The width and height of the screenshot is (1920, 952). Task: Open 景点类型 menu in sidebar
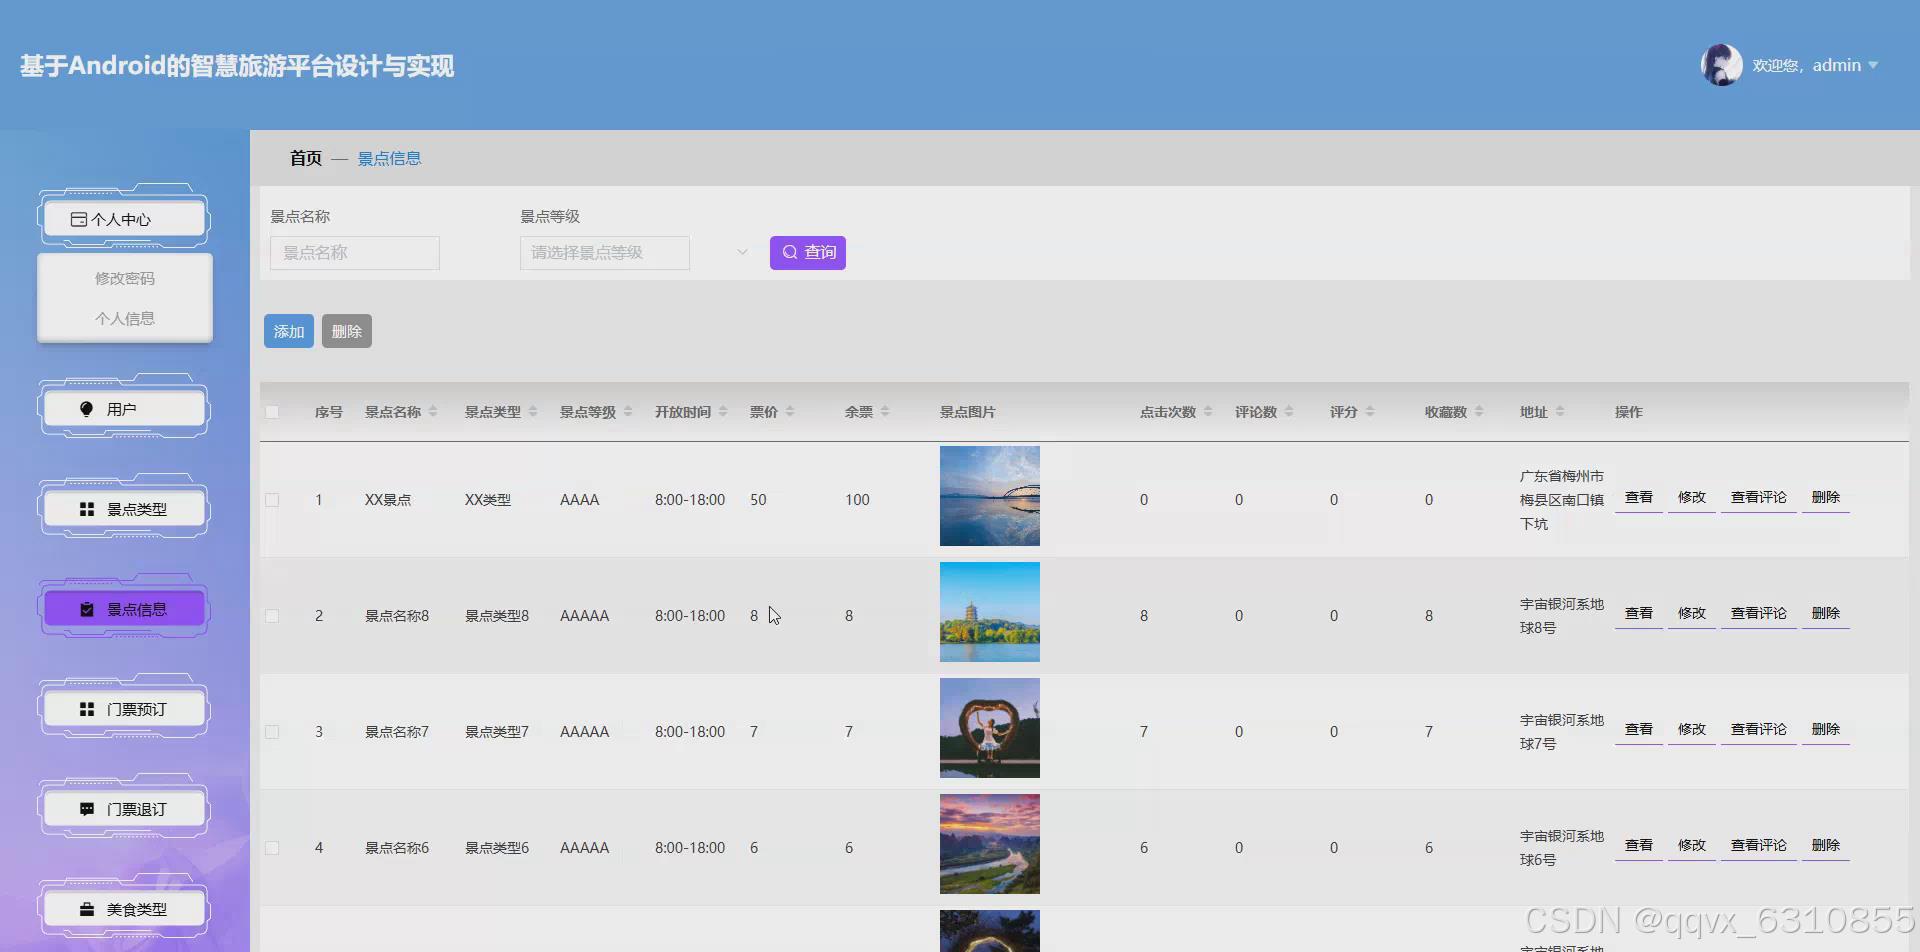(x=124, y=509)
